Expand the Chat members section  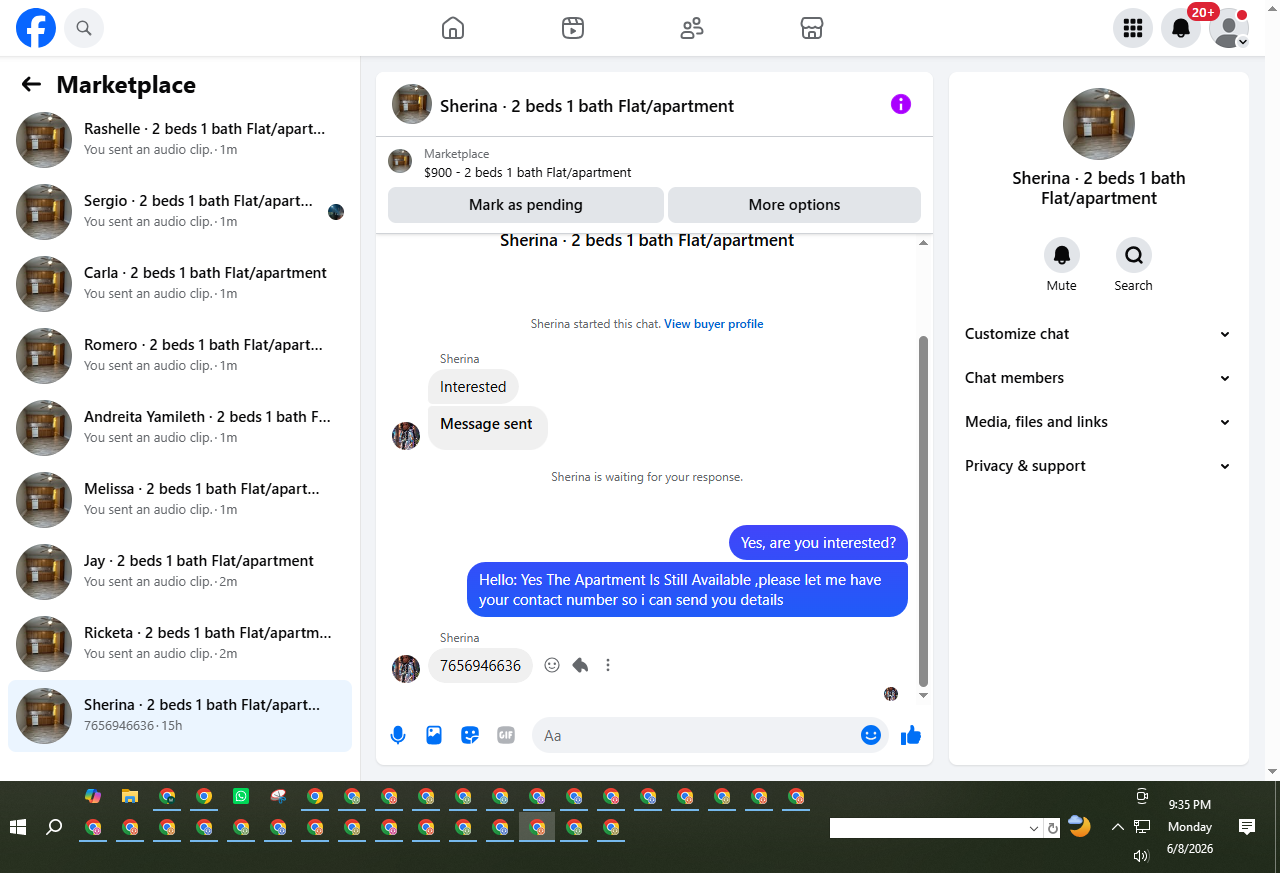[x=1099, y=378]
